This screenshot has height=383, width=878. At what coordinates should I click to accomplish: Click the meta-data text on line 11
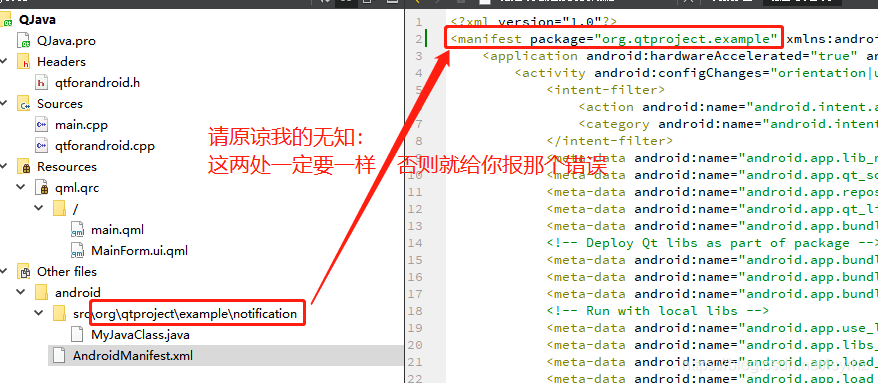pyautogui.click(x=712, y=192)
